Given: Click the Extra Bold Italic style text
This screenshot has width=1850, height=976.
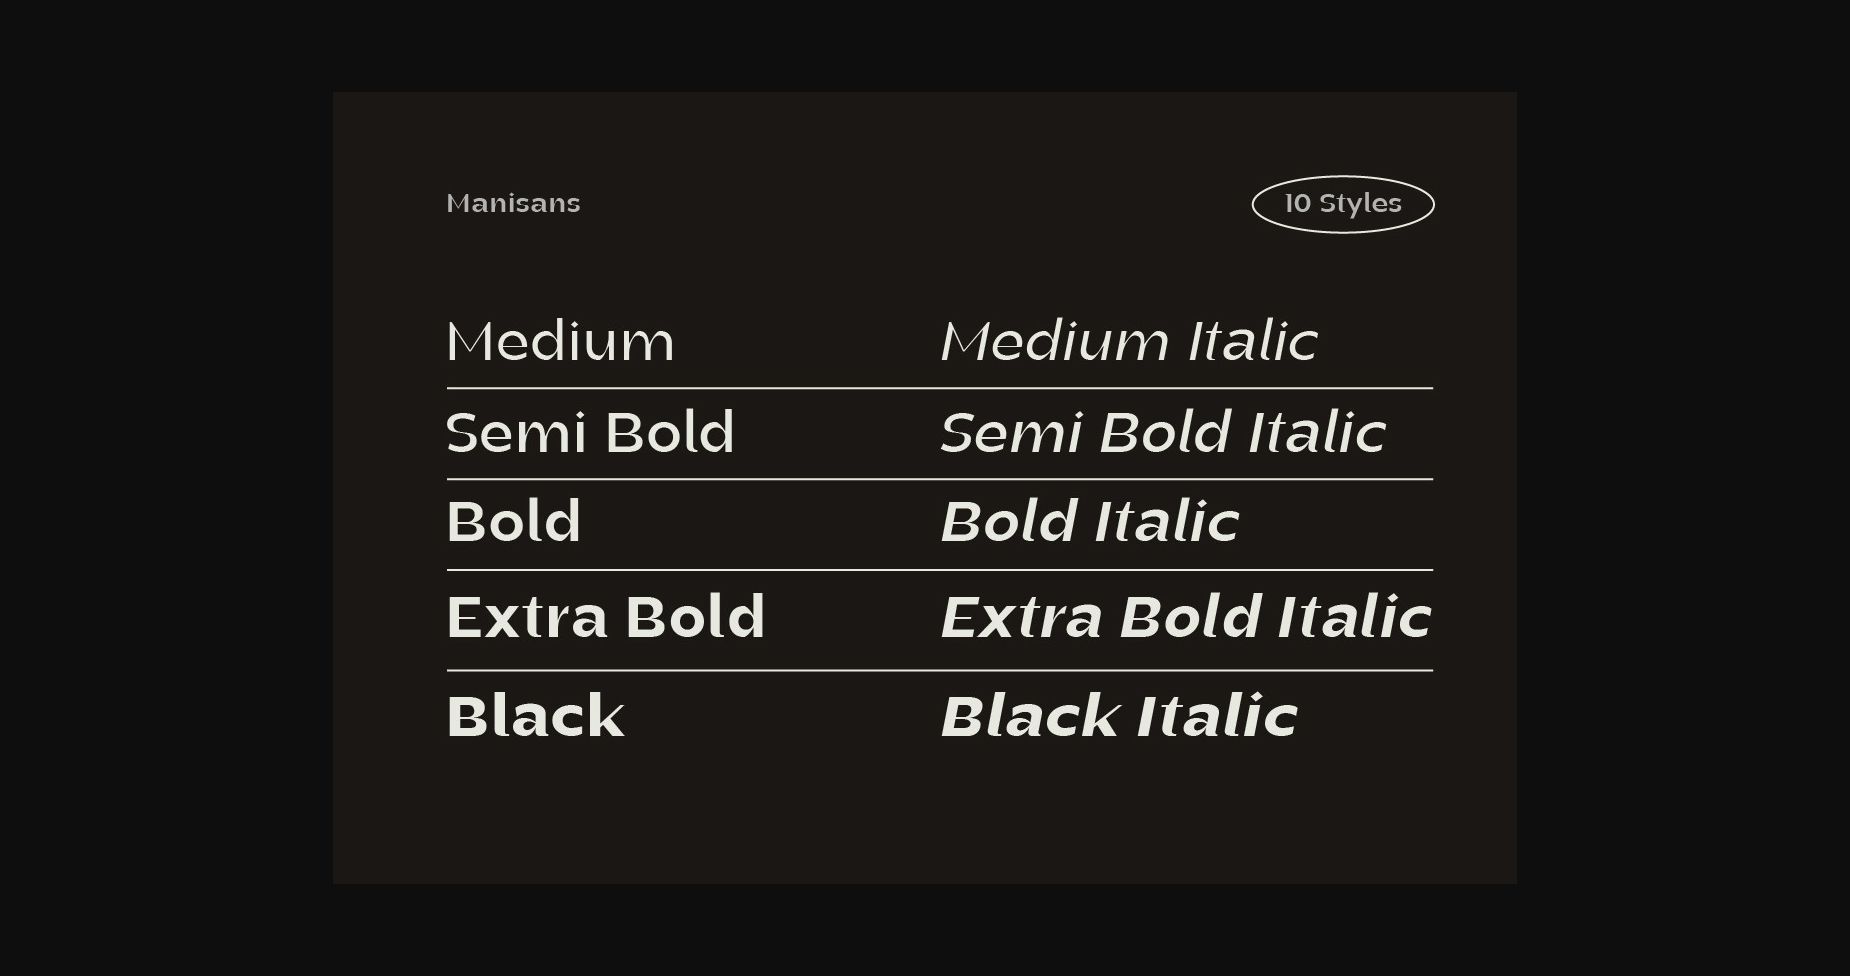Looking at the screenshot, I should coord(1186,616).
